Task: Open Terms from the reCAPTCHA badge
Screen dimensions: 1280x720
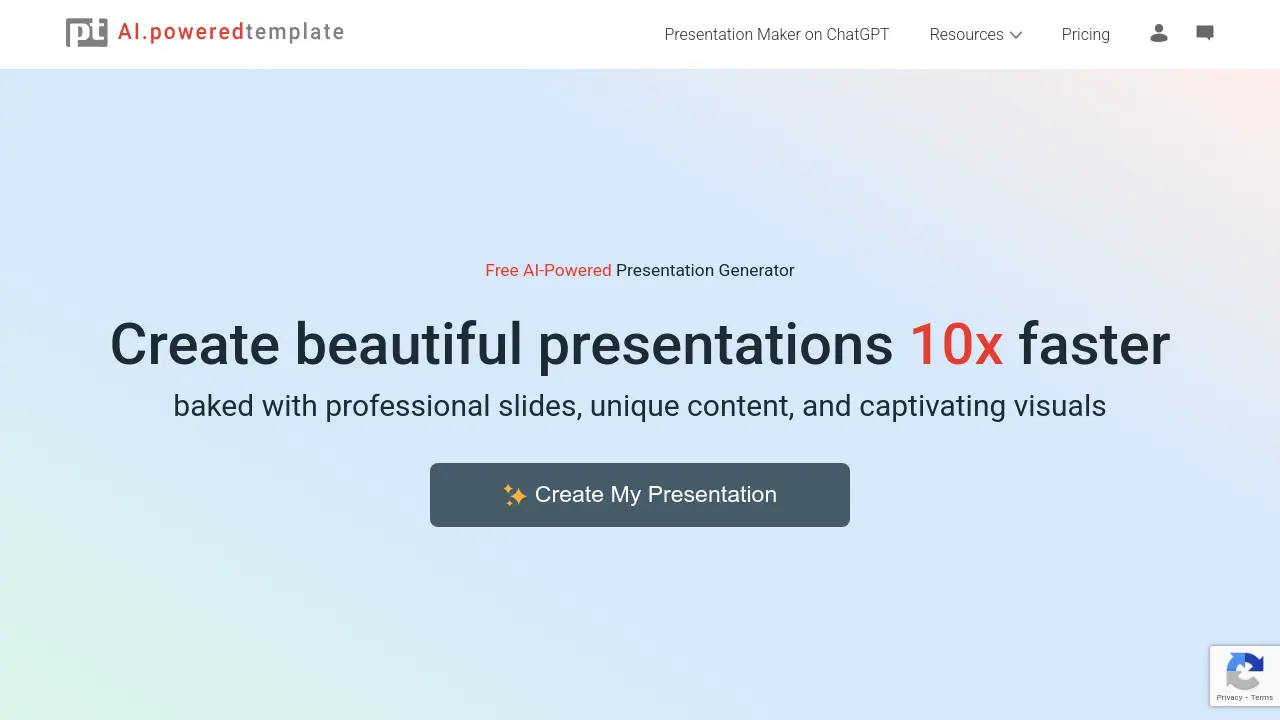Action: (1262, 697)
